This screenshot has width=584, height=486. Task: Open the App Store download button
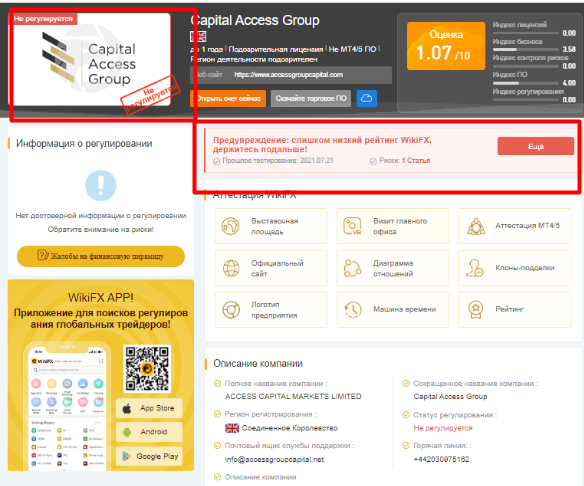click(x=149, y=409)
